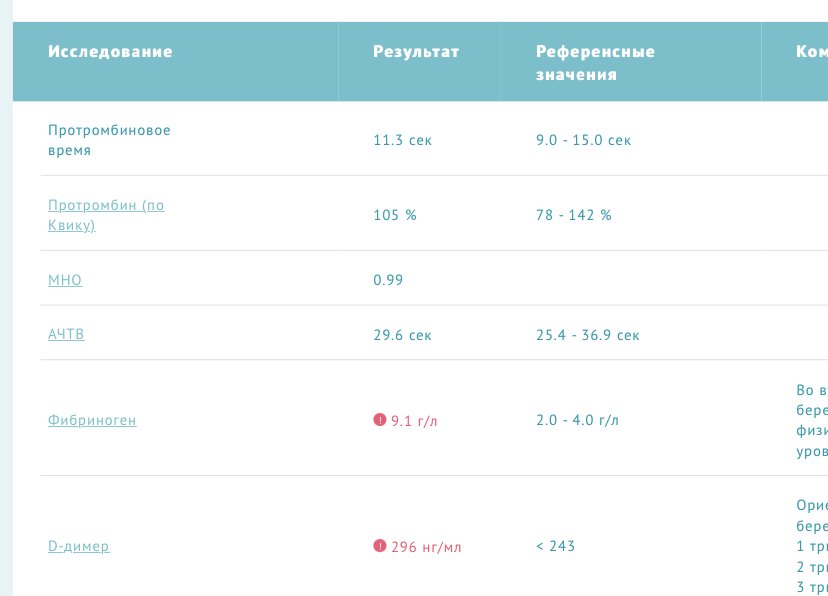828x596 pixels.
Task: Click the red warning icon beside D-димер result
Action: click(379, 545)
